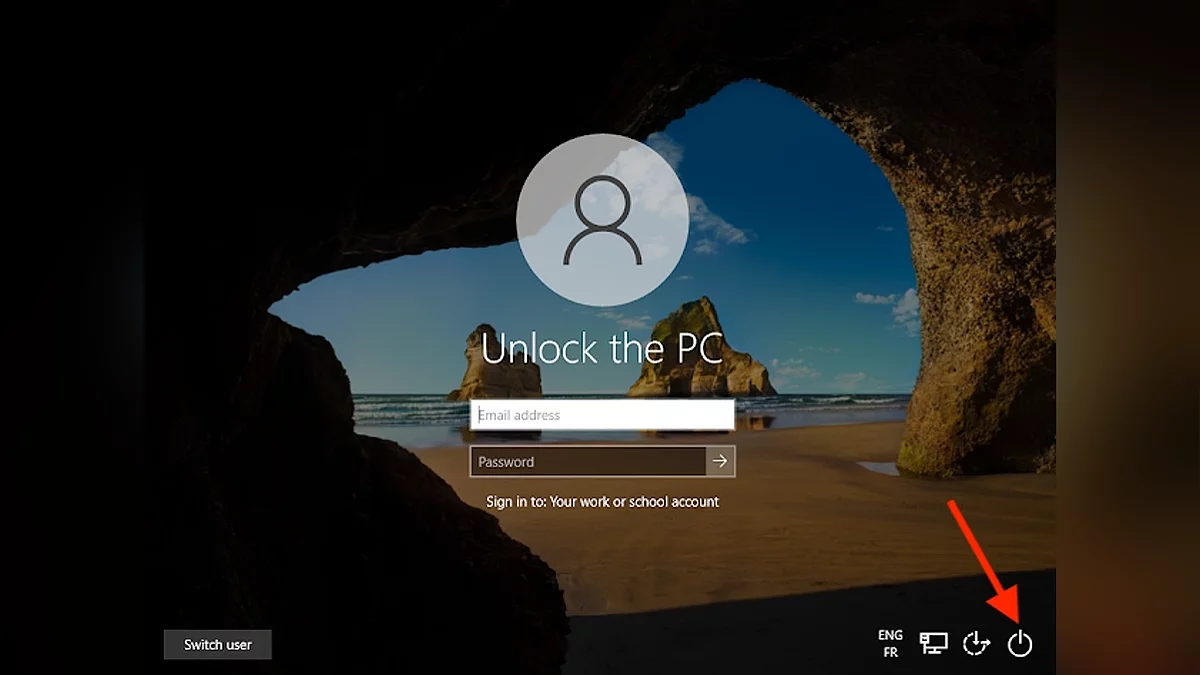Click the submit arrow beside Password

pos(720,461)
